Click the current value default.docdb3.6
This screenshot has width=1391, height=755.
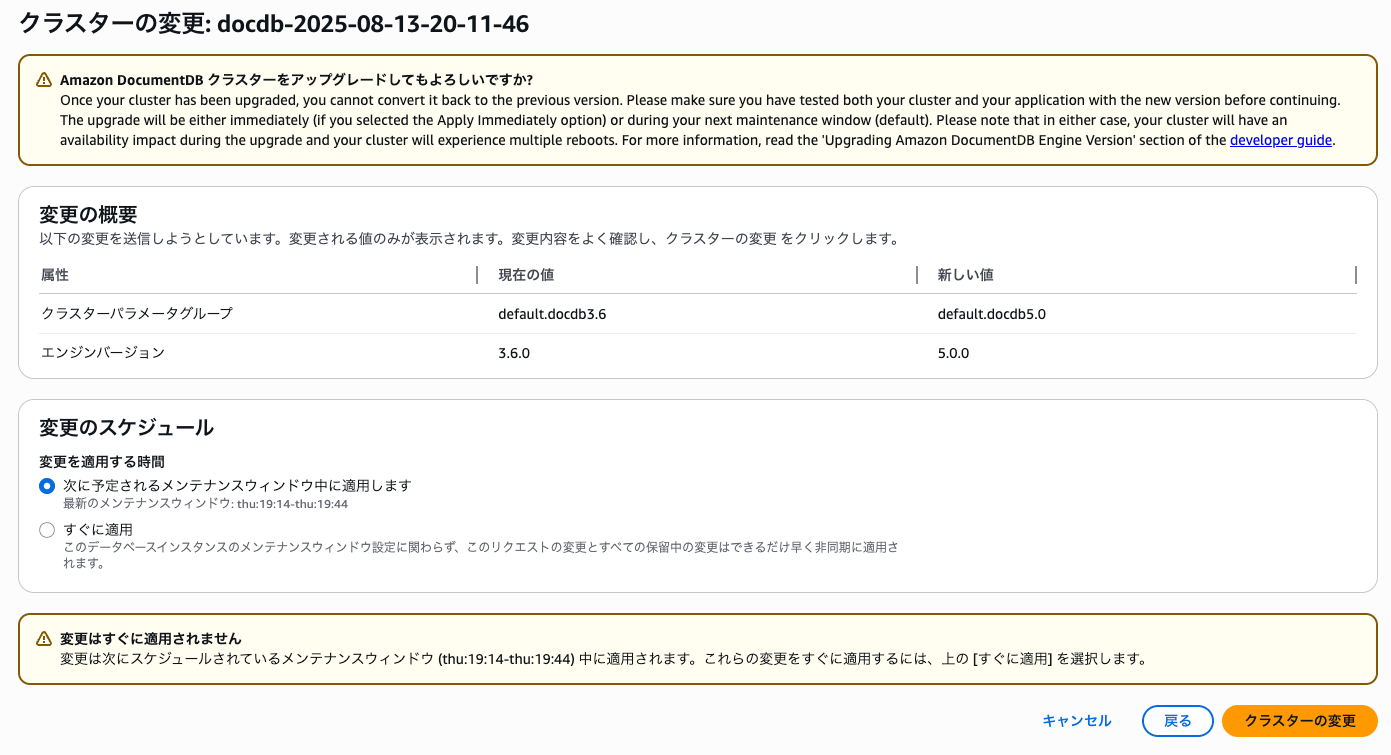(x=552, y=314)
